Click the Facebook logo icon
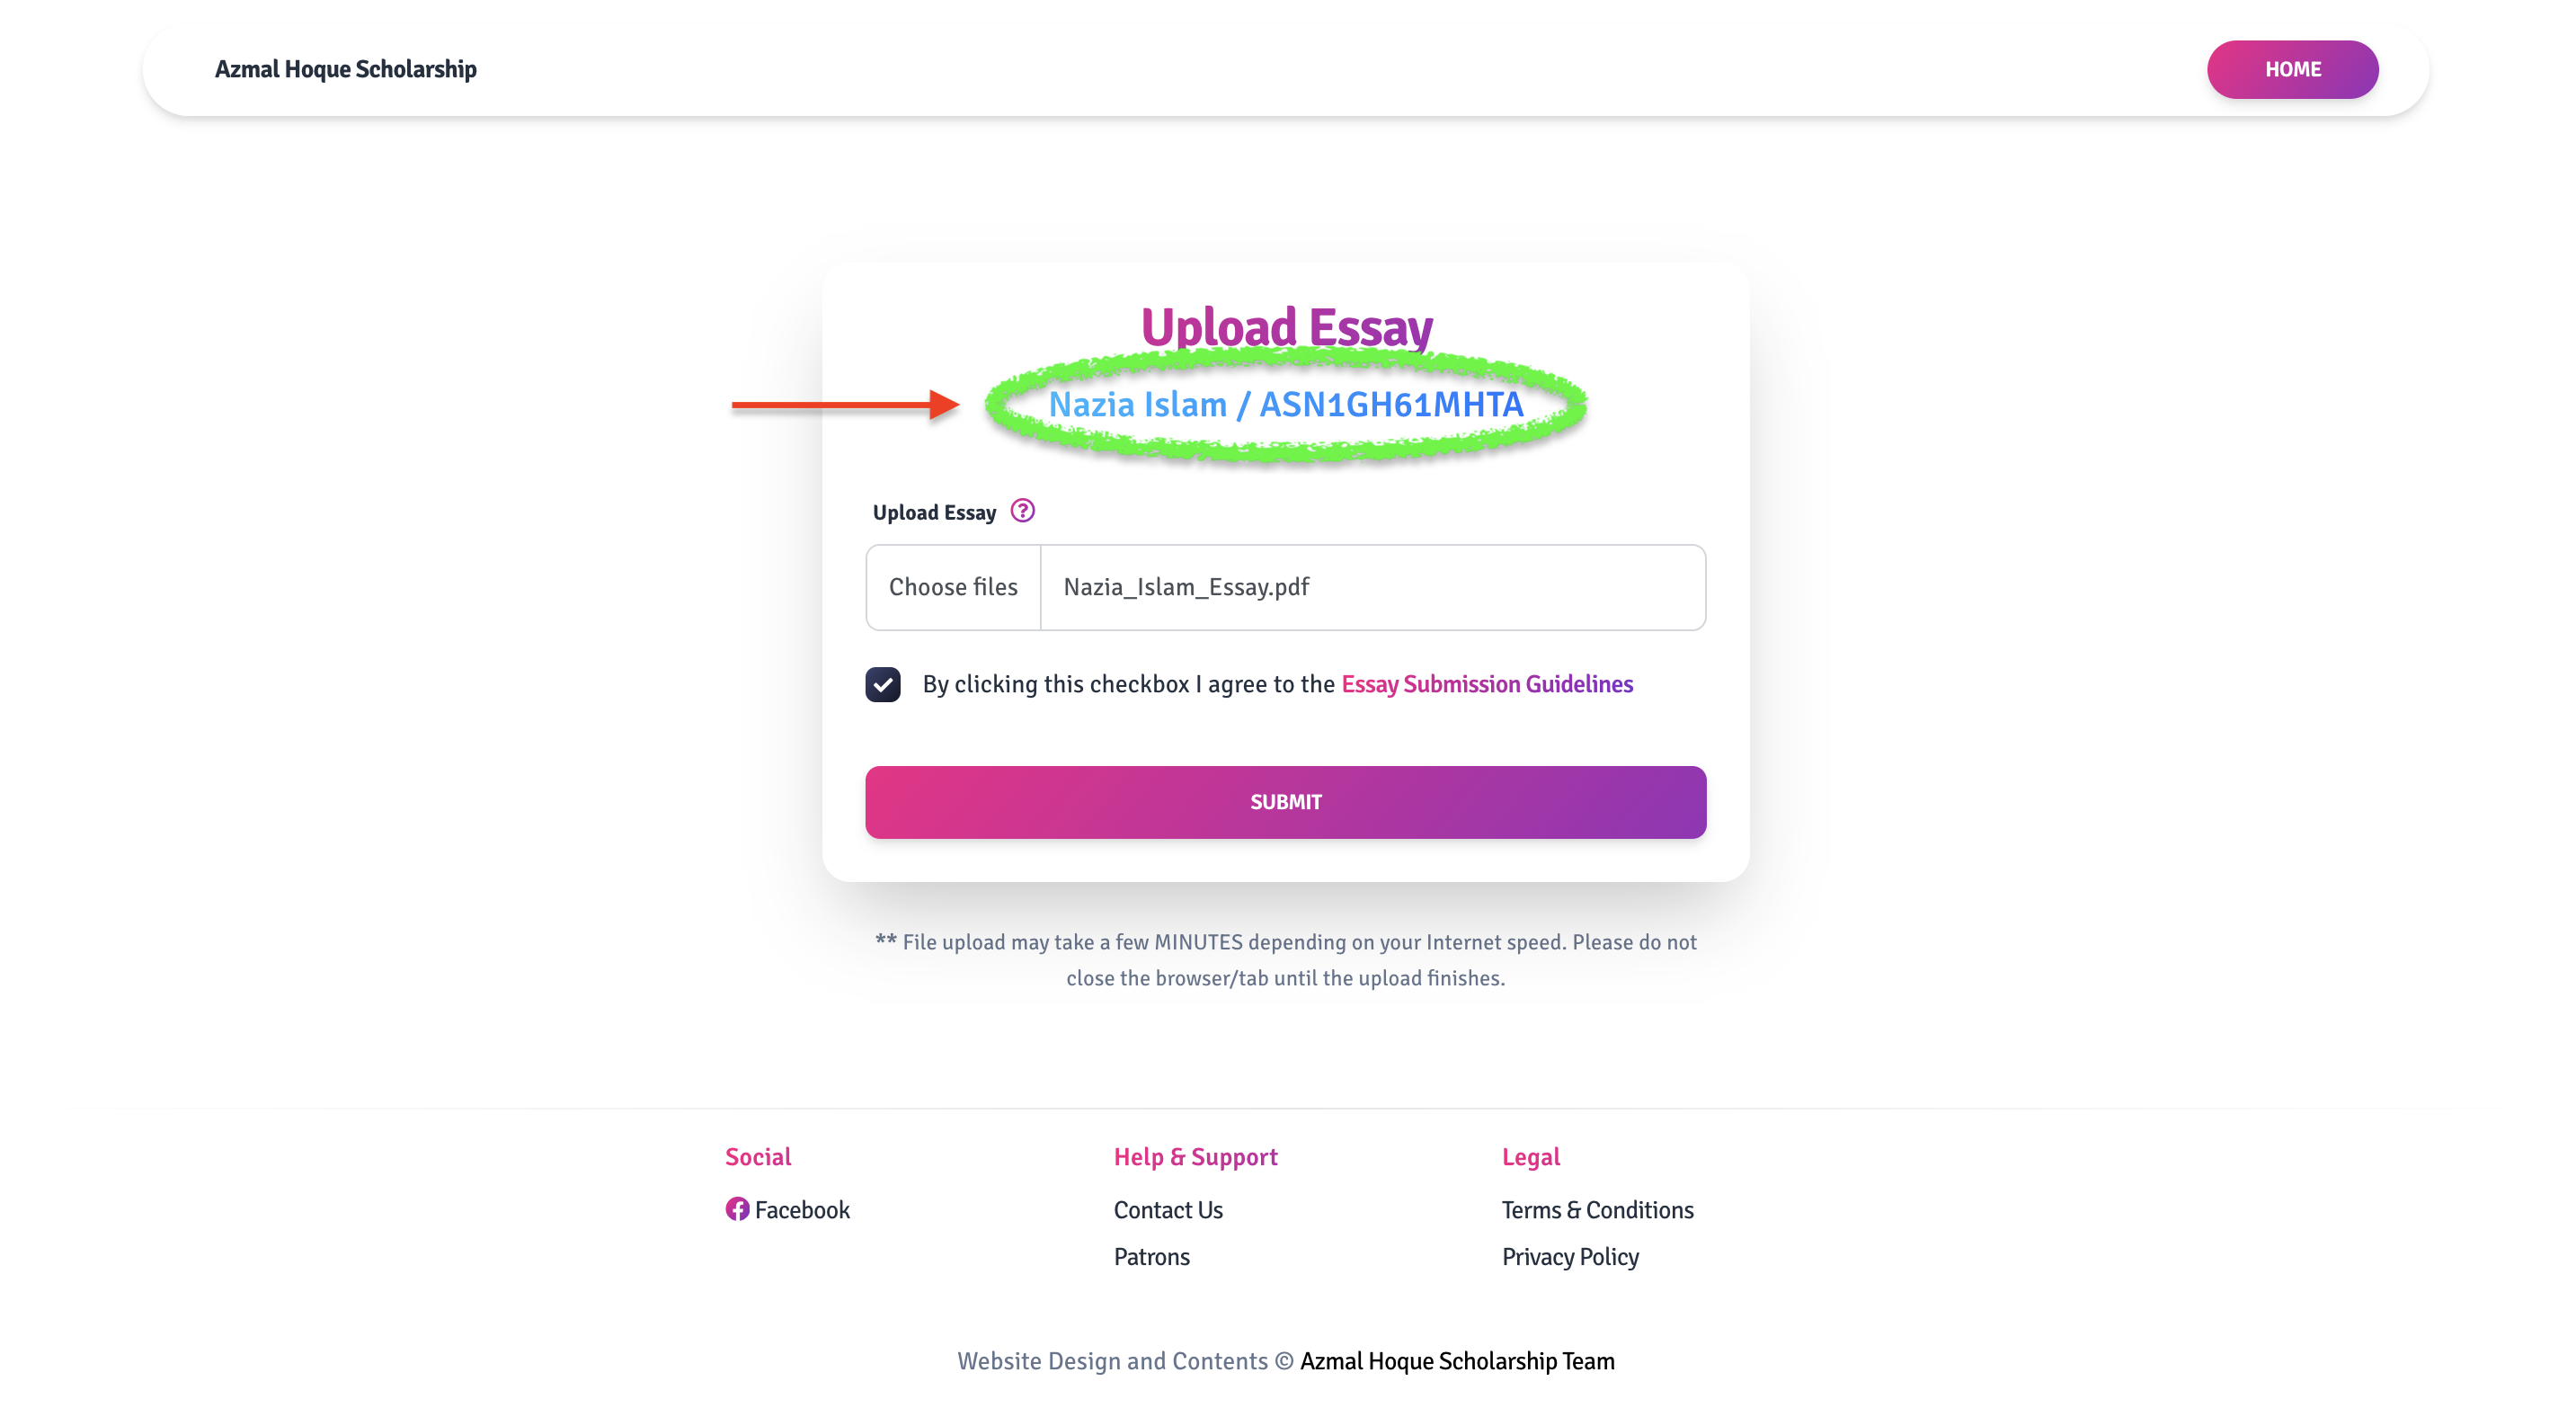2576x1417 pixels. click(737, 1209)
